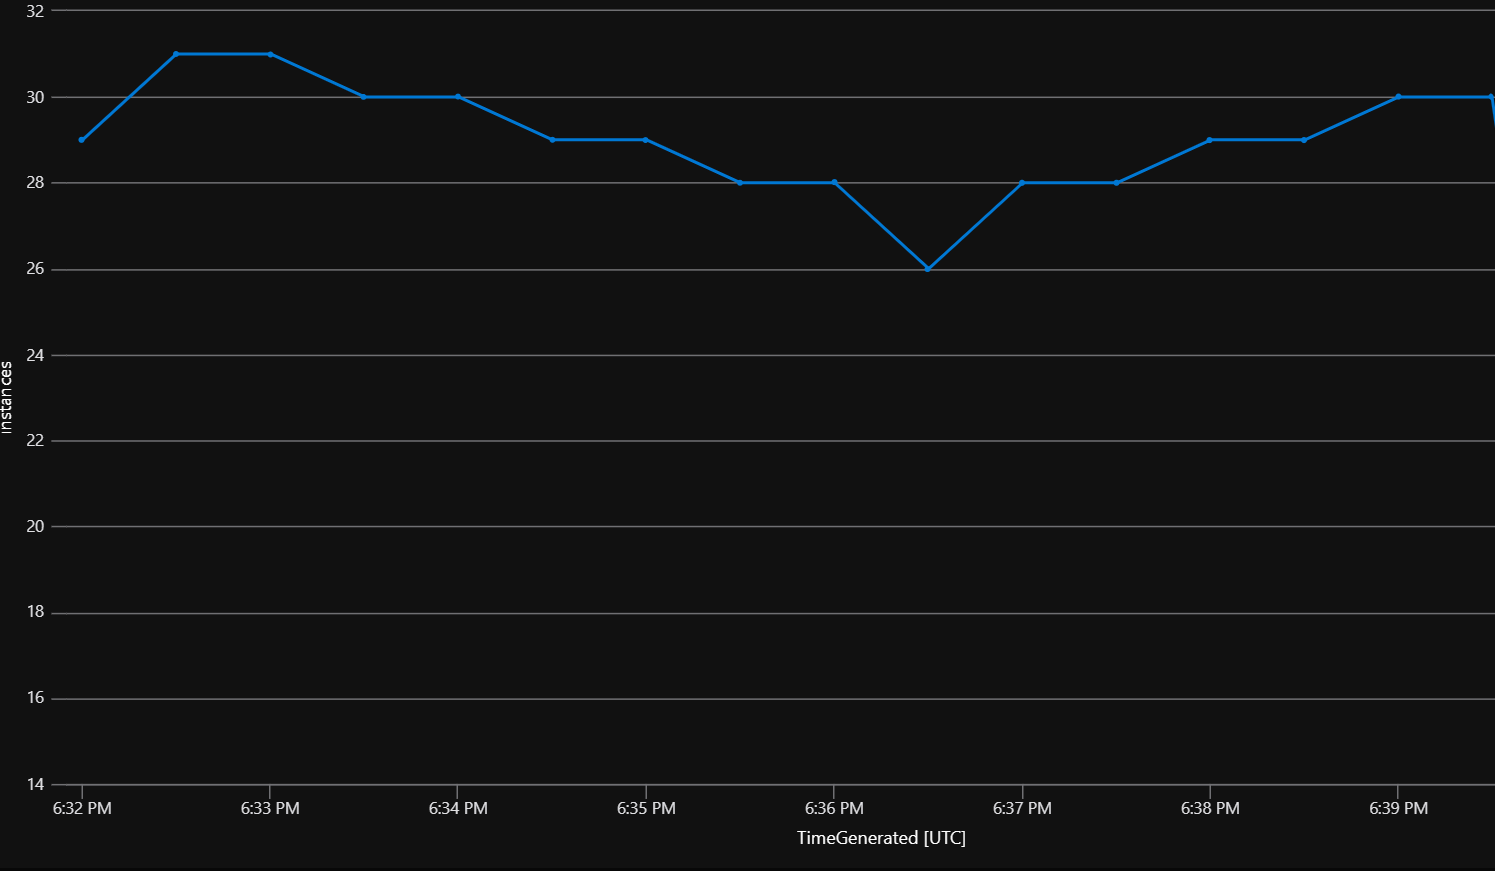Click the y-axis label '28'
Screen dimensions: 1495x871
(35, 183)
